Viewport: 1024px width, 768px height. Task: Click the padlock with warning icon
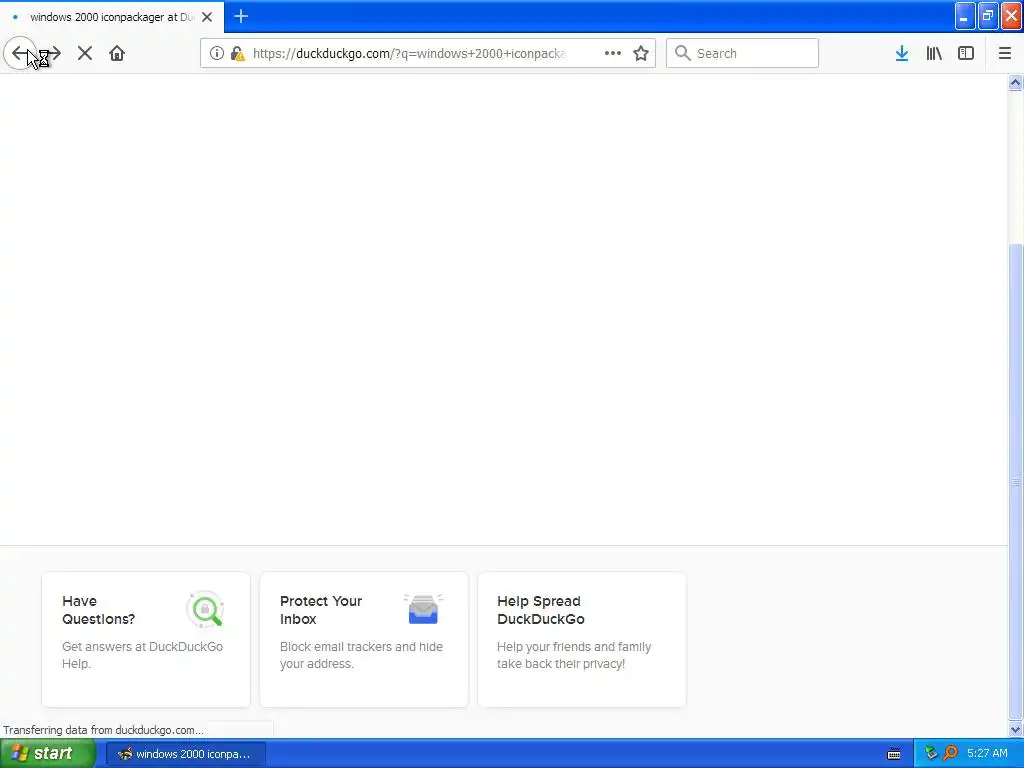click(238, 54)
